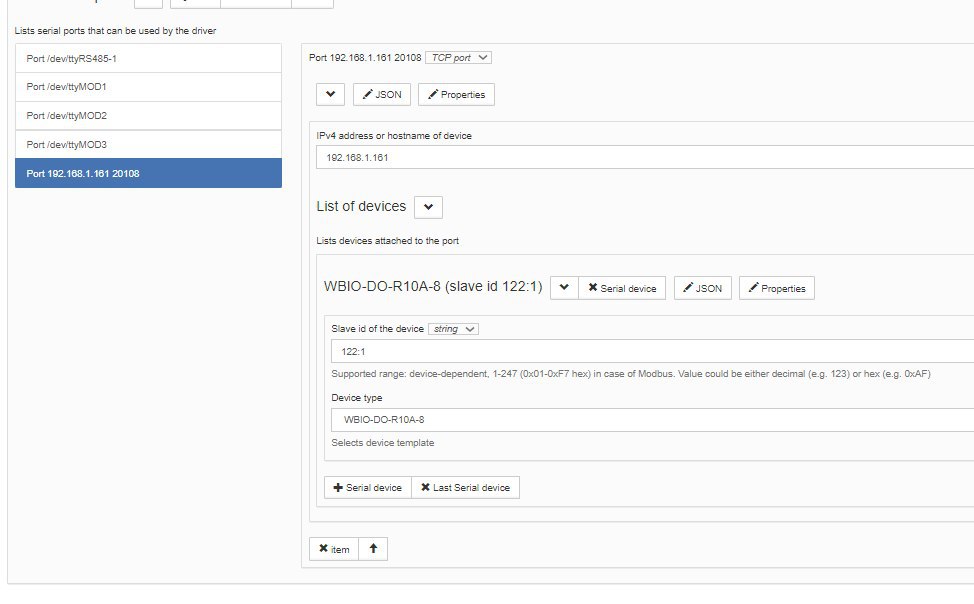Edit the IPv4 address field
The width and height of the screenshot is (974, 604).
(x=645, y=157)
